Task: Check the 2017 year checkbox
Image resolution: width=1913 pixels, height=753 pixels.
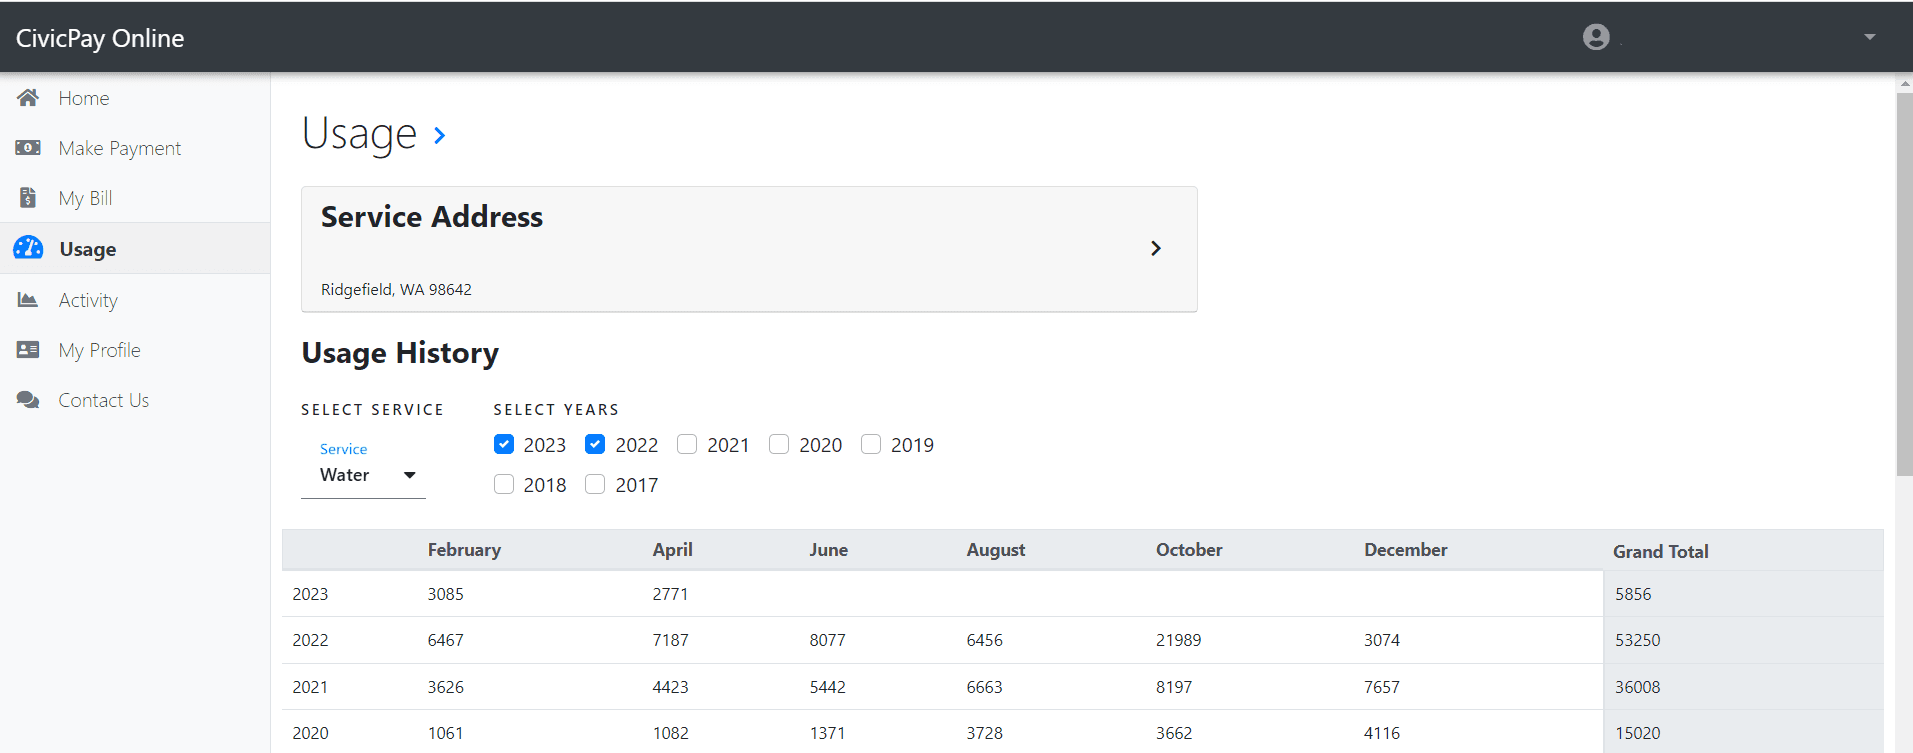Action: click(595, 484)
